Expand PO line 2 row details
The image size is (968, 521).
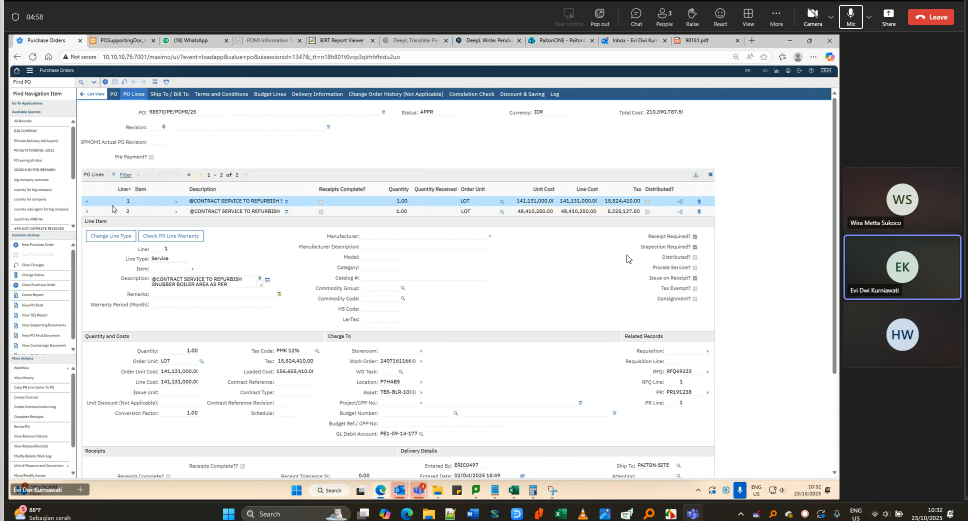click(87, 211)
